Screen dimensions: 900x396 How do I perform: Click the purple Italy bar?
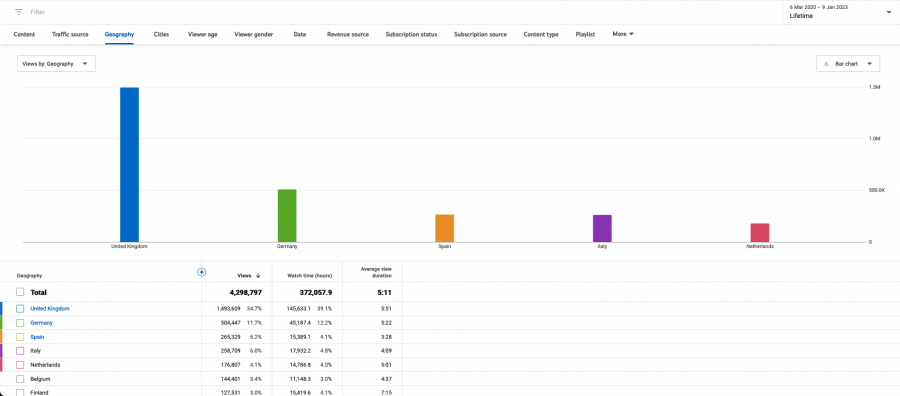[x=602, y=228]
